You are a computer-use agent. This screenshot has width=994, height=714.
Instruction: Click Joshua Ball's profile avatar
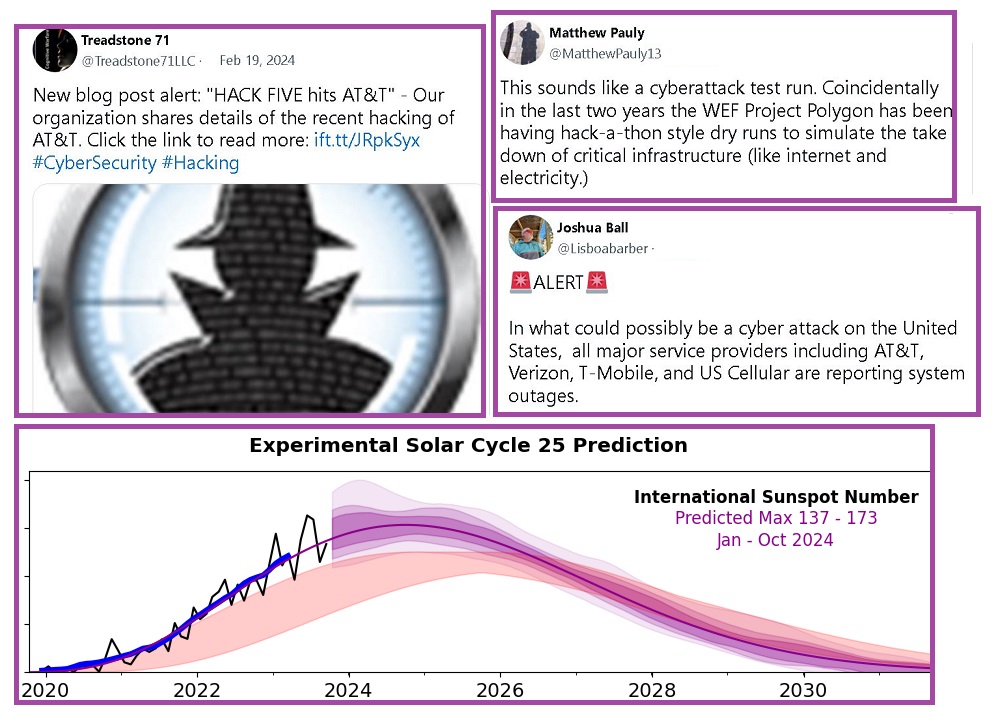tap(529, 236)
